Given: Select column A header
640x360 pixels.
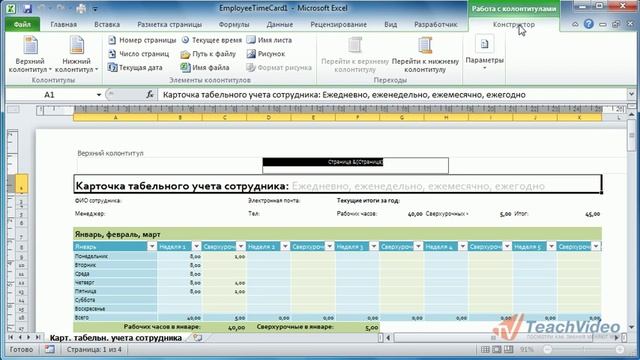Looking at the screenshot, I should click(116, 118).
